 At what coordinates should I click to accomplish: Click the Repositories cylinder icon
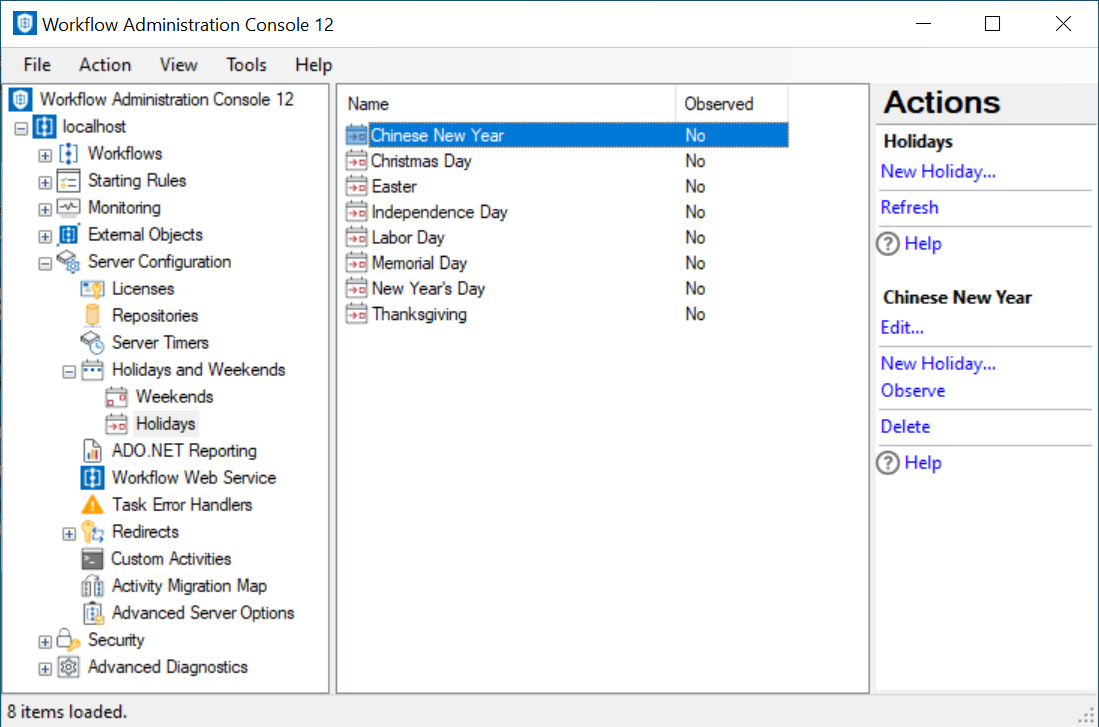(x=93, y=316)
